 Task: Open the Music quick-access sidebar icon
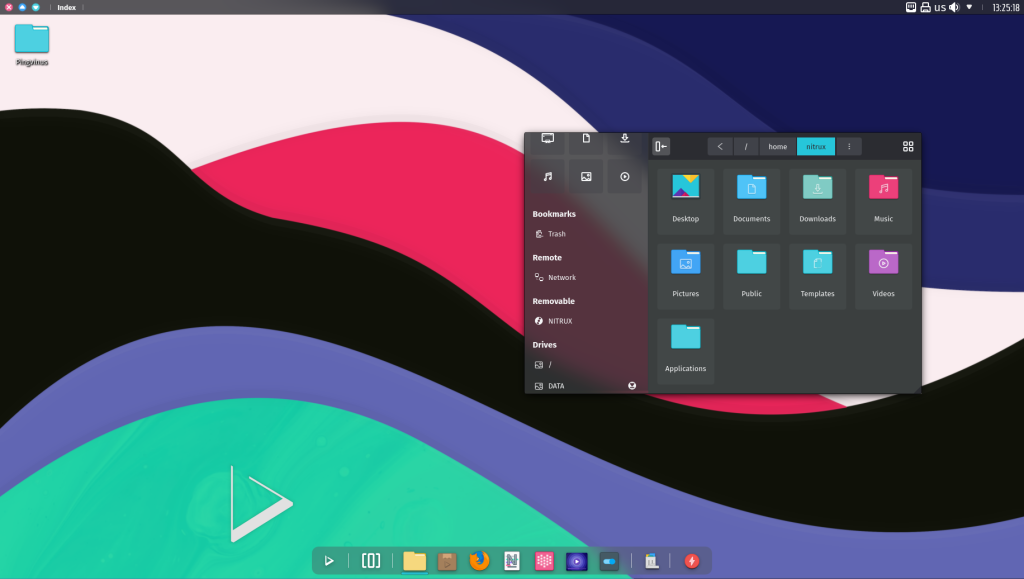pyautogui.click(x=547, y=176)
